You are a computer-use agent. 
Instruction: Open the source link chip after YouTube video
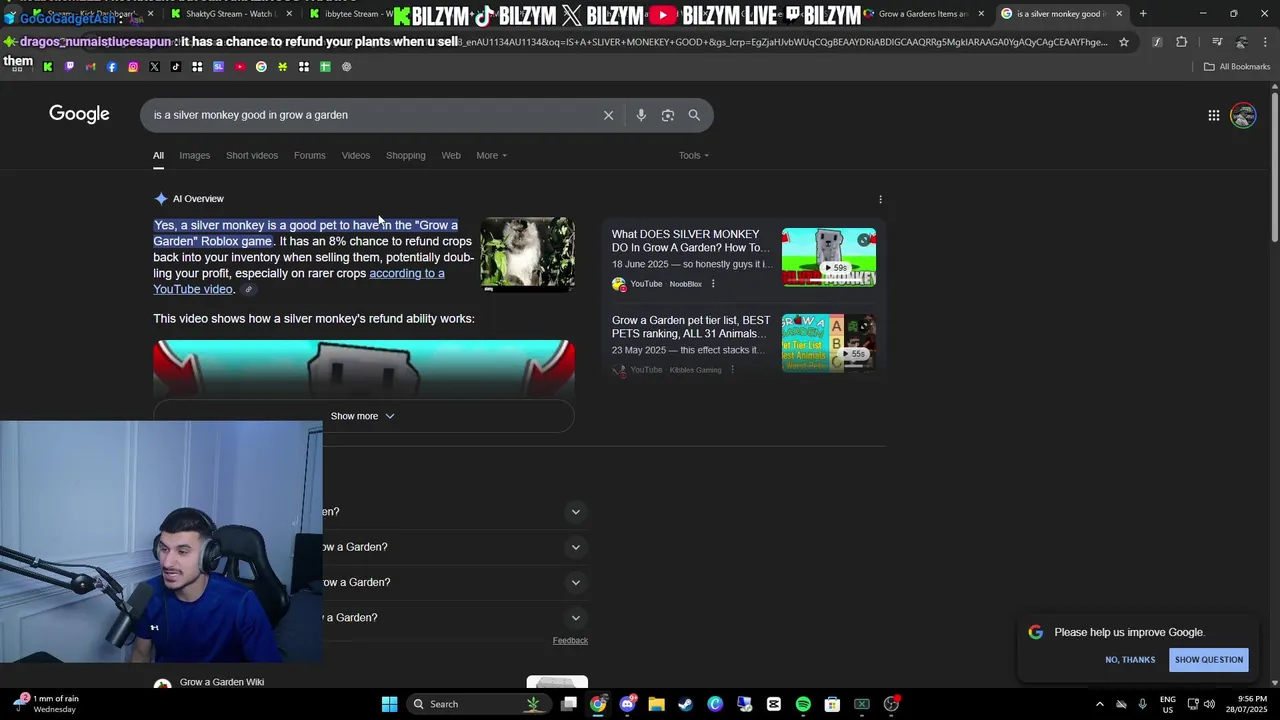248,290
